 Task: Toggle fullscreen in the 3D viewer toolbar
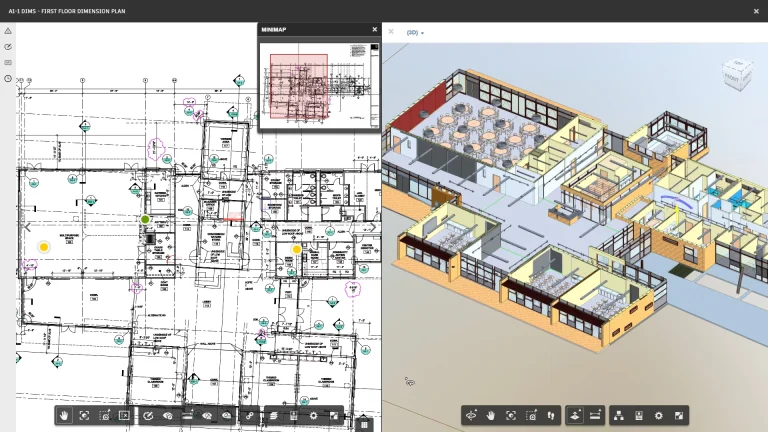point(679,415)
